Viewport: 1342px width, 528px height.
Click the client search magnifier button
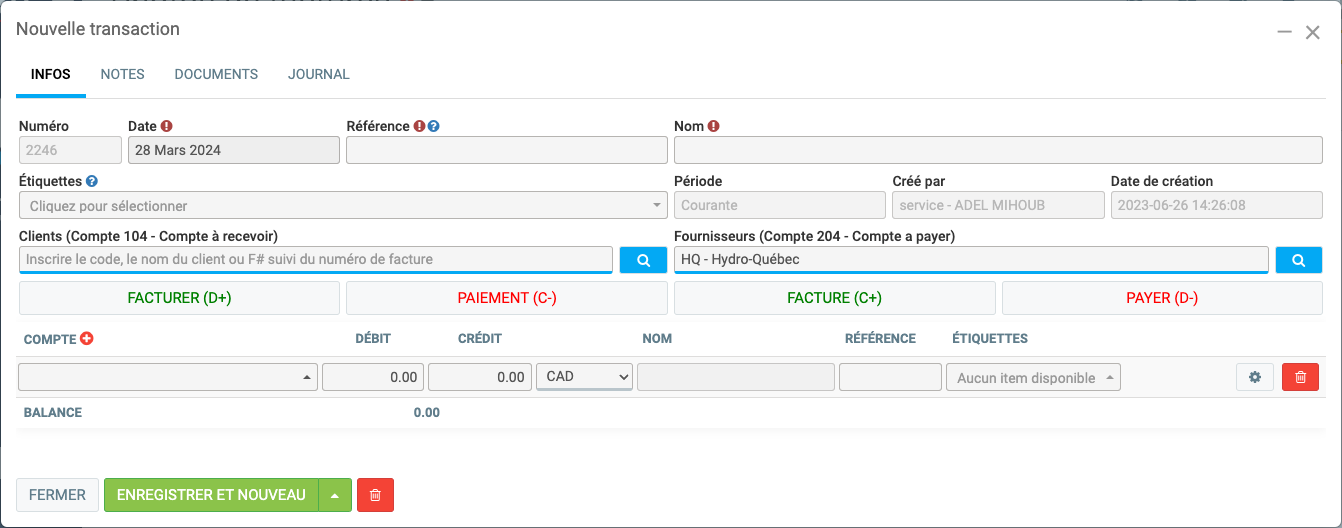click(x=644, y=260)
